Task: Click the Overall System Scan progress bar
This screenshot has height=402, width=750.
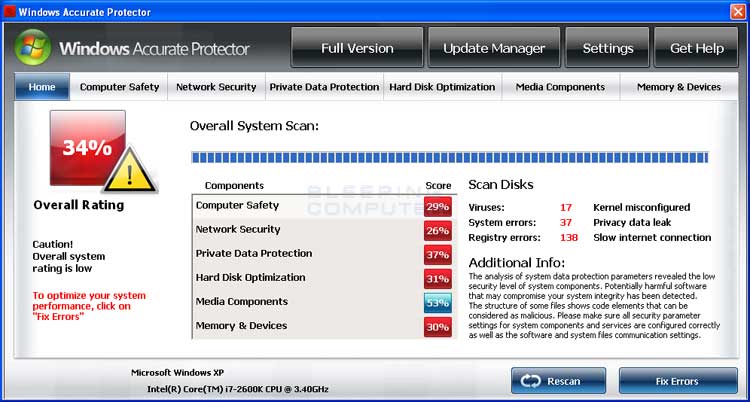Action: click(450, 157)
